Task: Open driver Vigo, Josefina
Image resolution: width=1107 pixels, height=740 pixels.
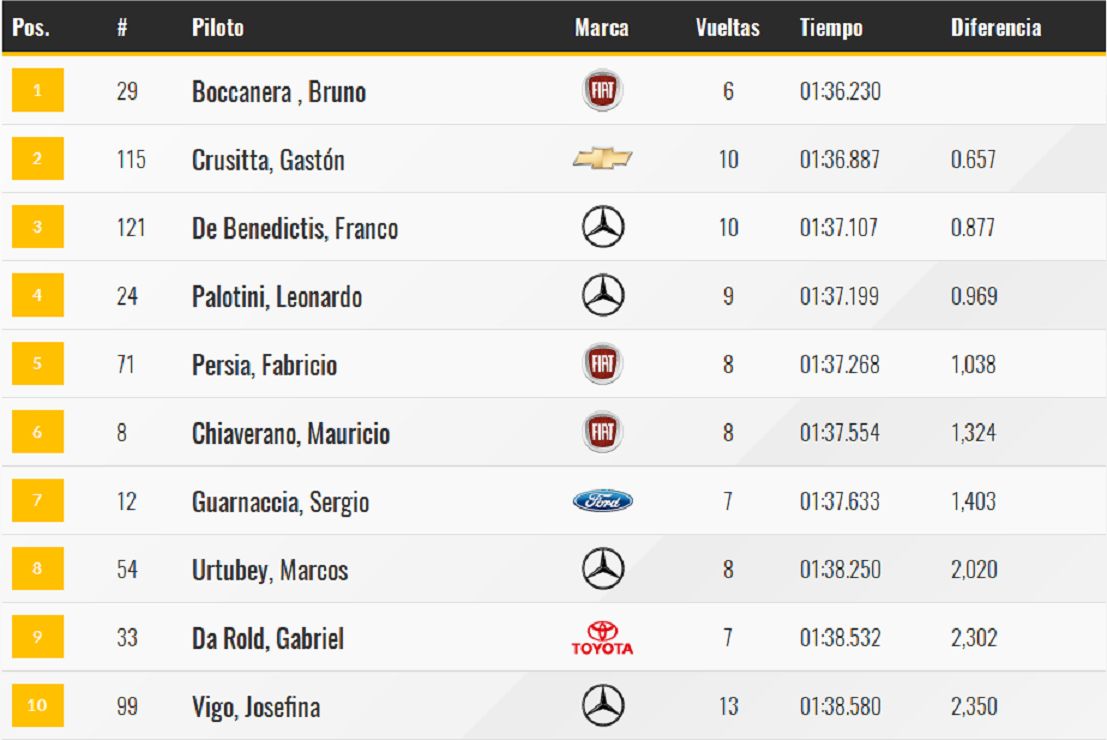Action: (x=256, y=707)
